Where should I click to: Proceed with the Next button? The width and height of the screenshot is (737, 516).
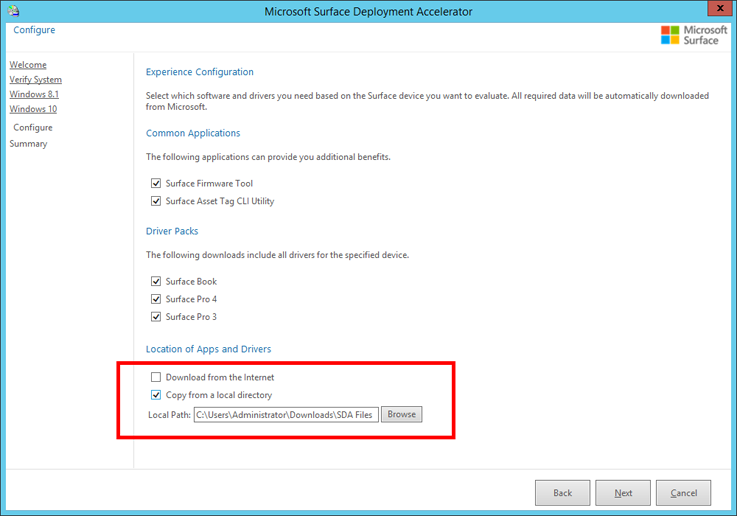pos(623,493)
